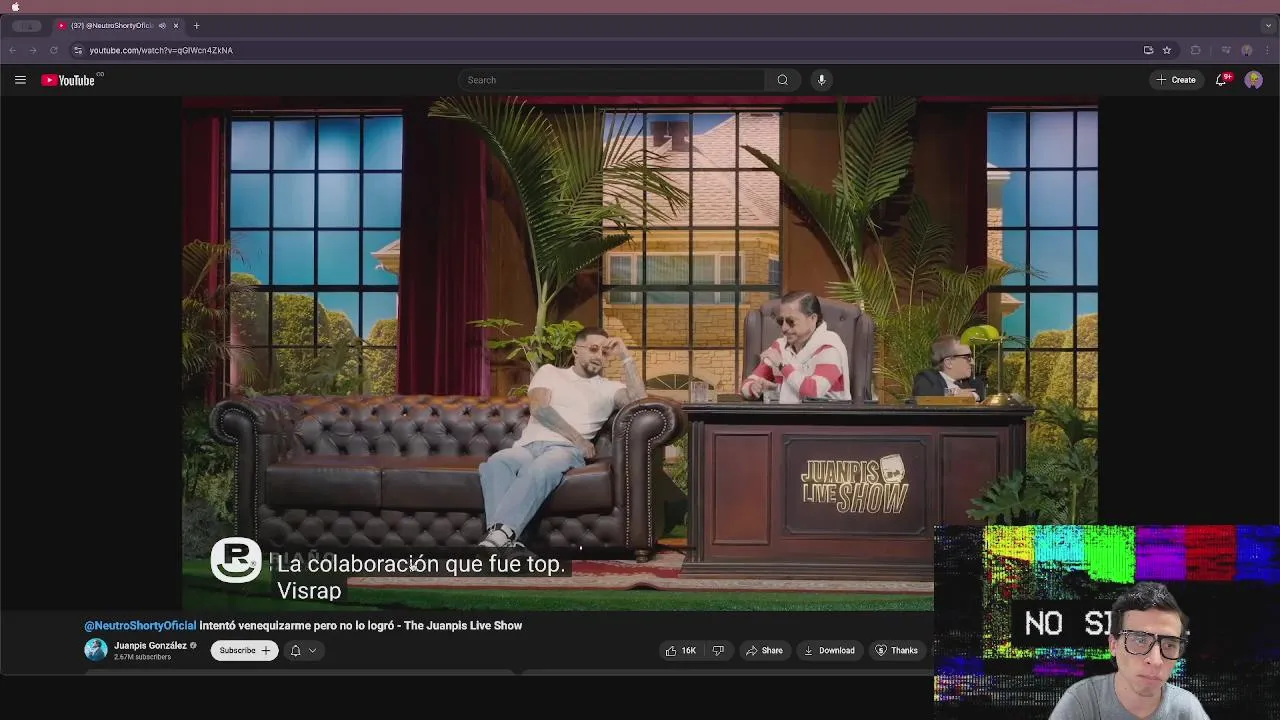
Task: Open the Create button
Action: point(1176,80)
